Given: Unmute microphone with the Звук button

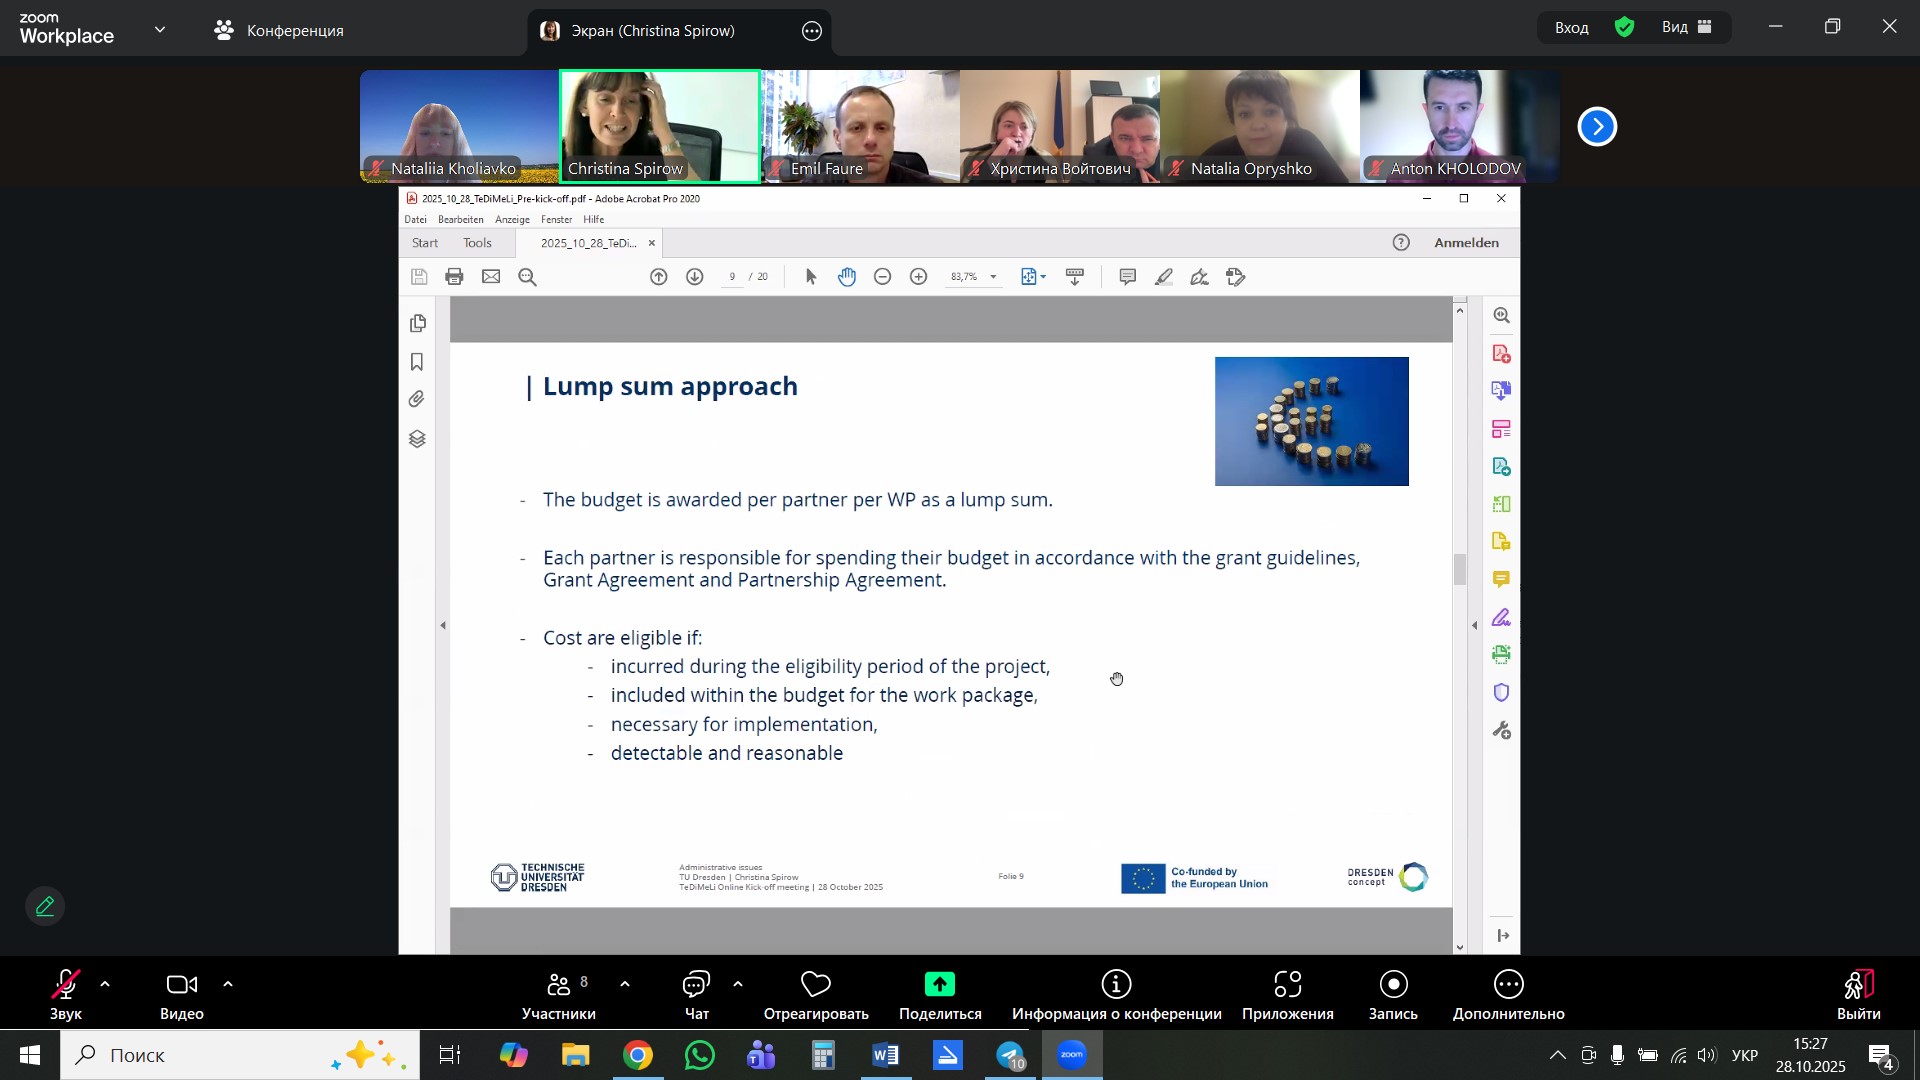Looking at the screenshot, I should coord(66,994).
